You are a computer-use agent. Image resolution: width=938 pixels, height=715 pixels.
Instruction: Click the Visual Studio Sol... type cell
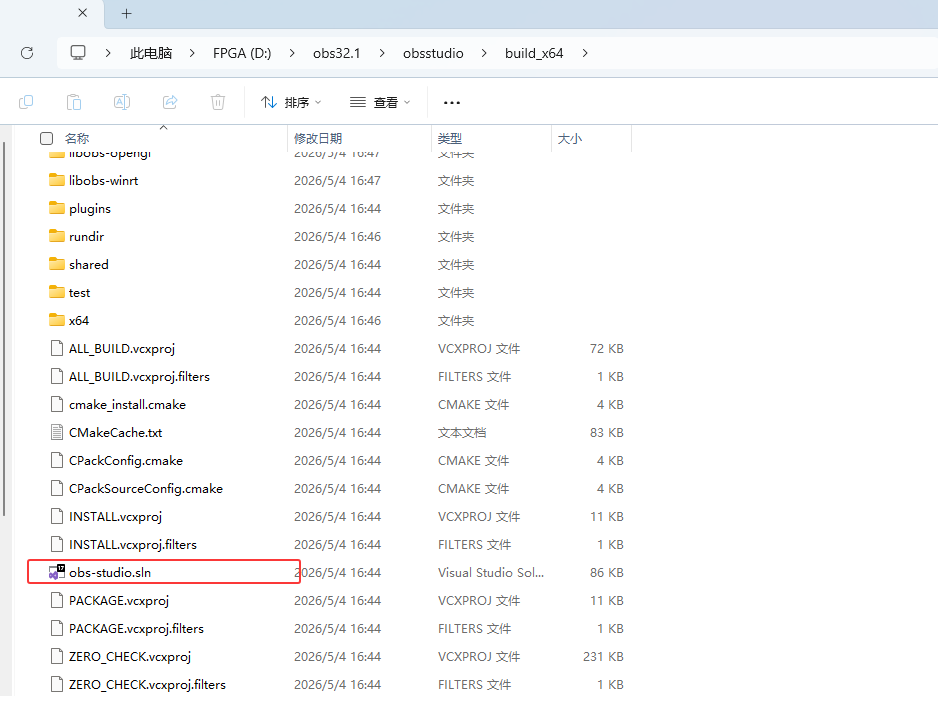click(x=491, y=573)
